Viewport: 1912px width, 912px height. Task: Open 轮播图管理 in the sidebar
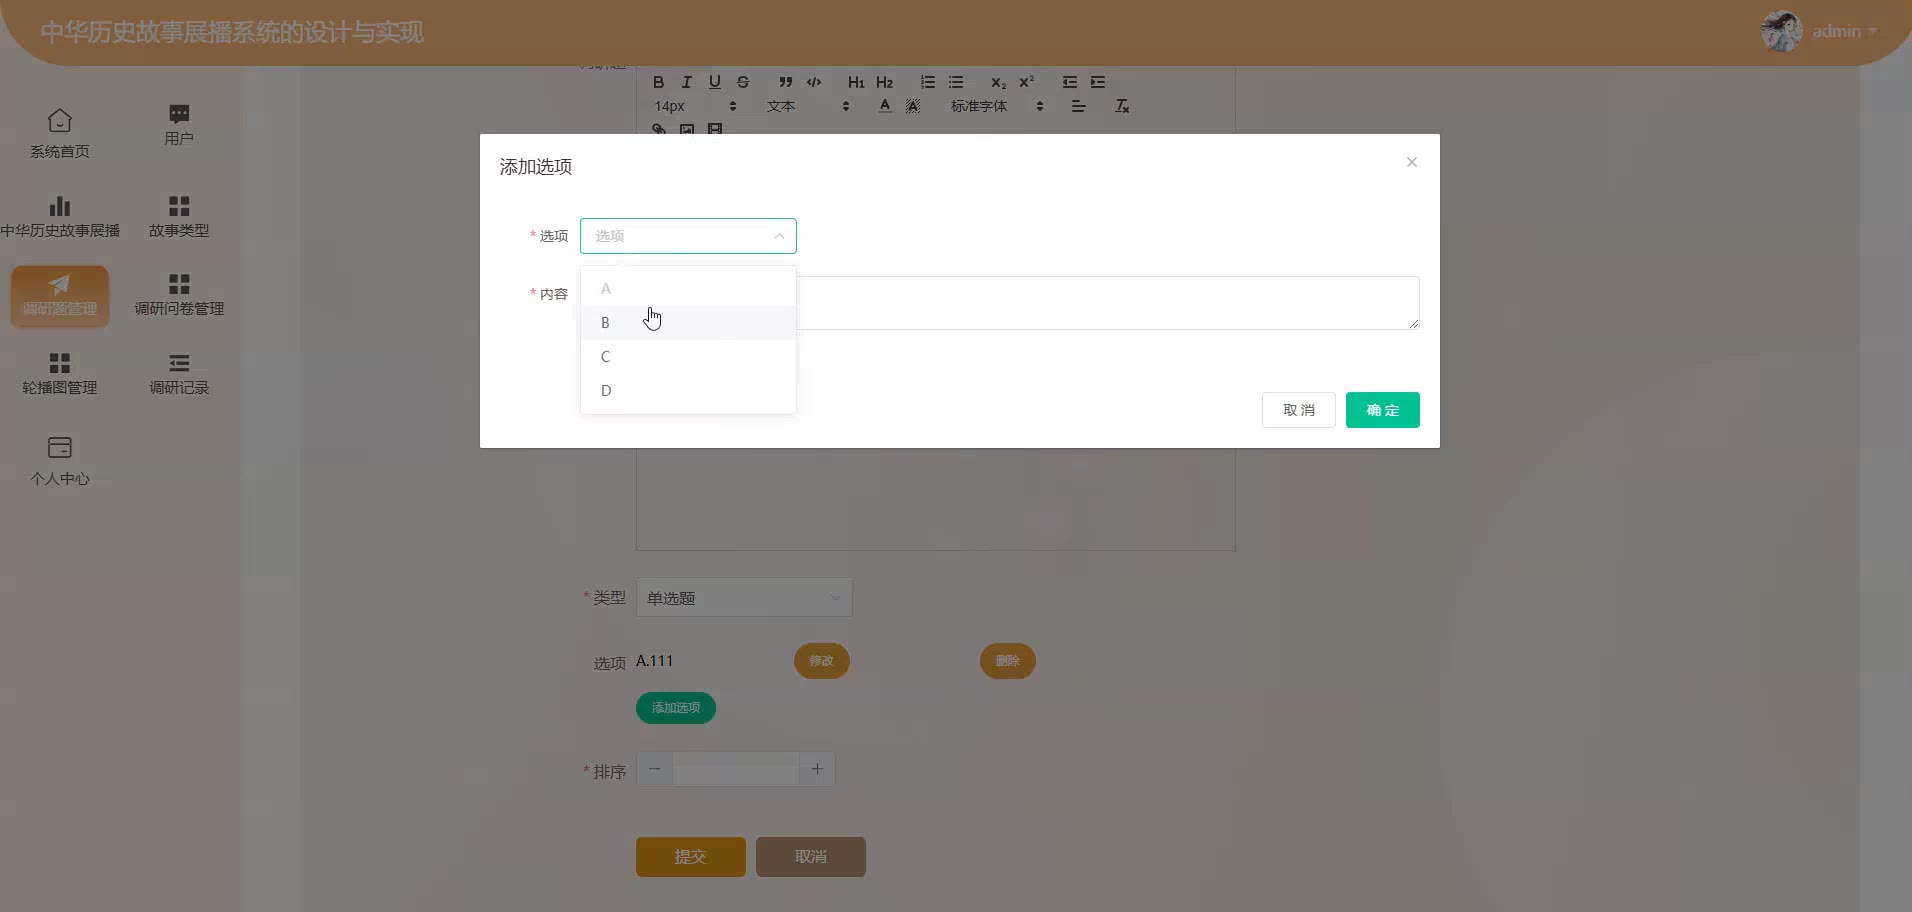pos(60,374)
